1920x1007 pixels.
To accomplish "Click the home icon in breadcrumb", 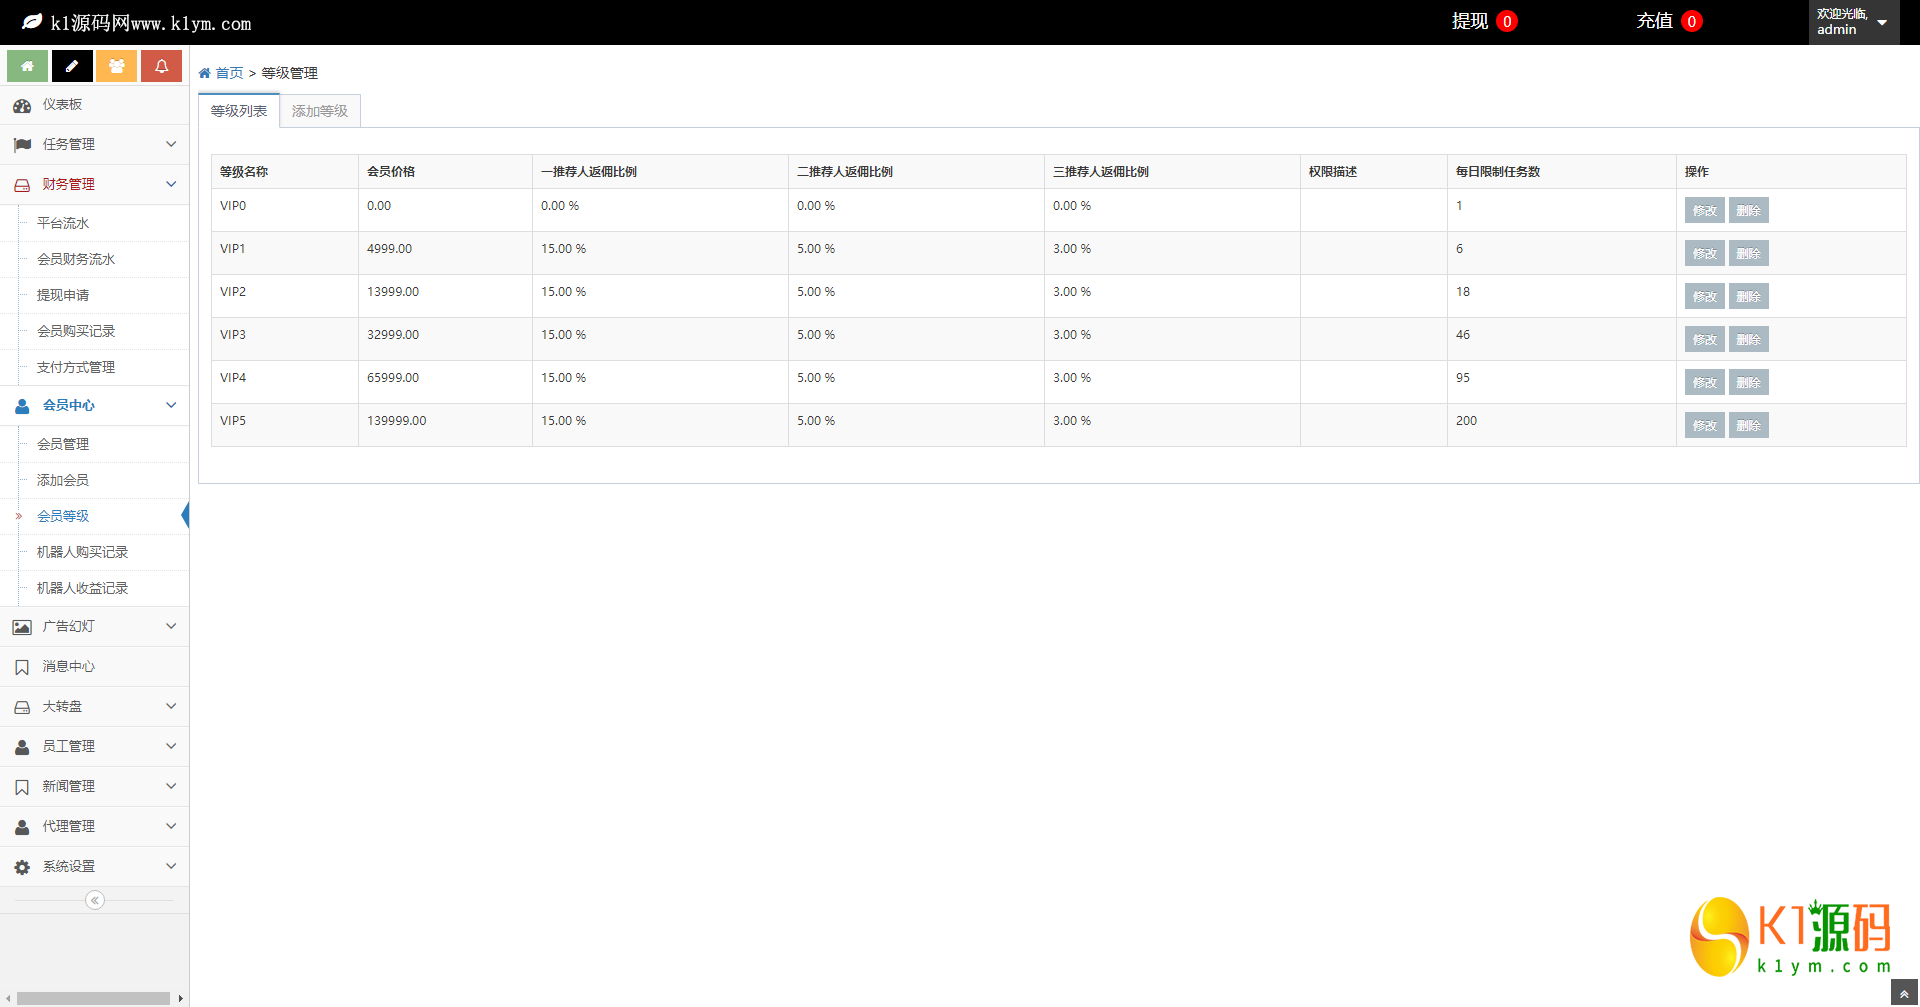I will (x=205, y=73).
